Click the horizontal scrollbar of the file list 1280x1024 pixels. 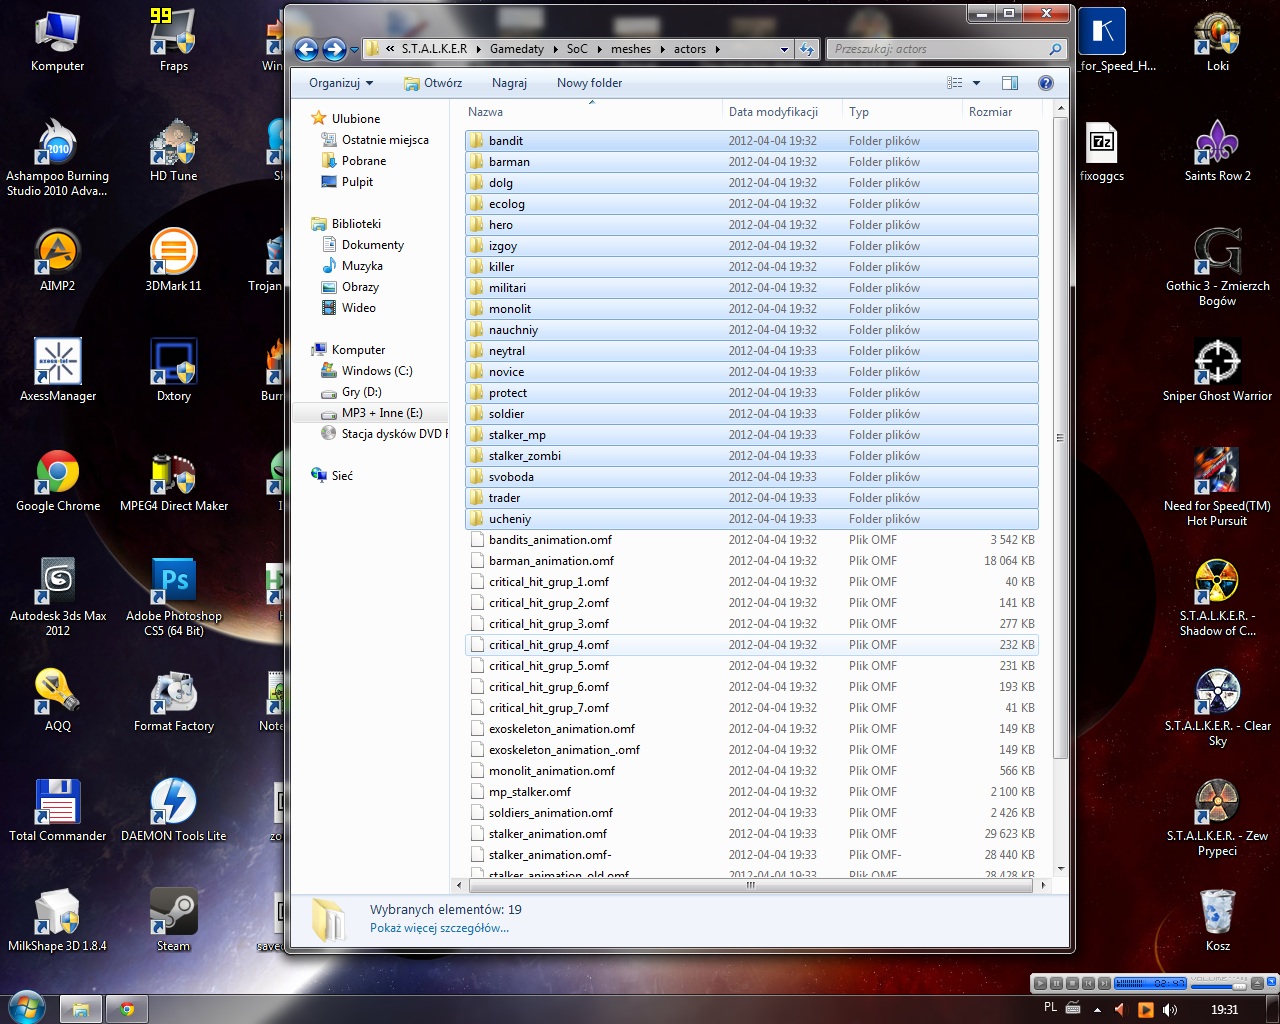click(x=750, y=885)
